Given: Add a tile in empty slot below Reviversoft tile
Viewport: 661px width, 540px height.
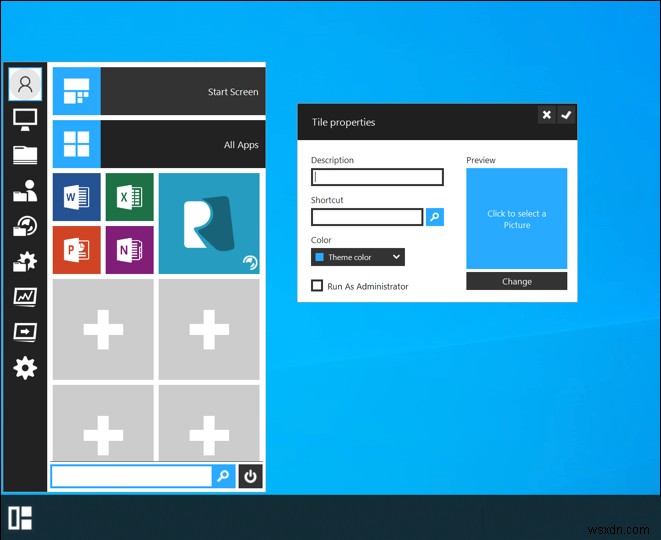Looking at the screenshot, I should click(x=209, y=329).
